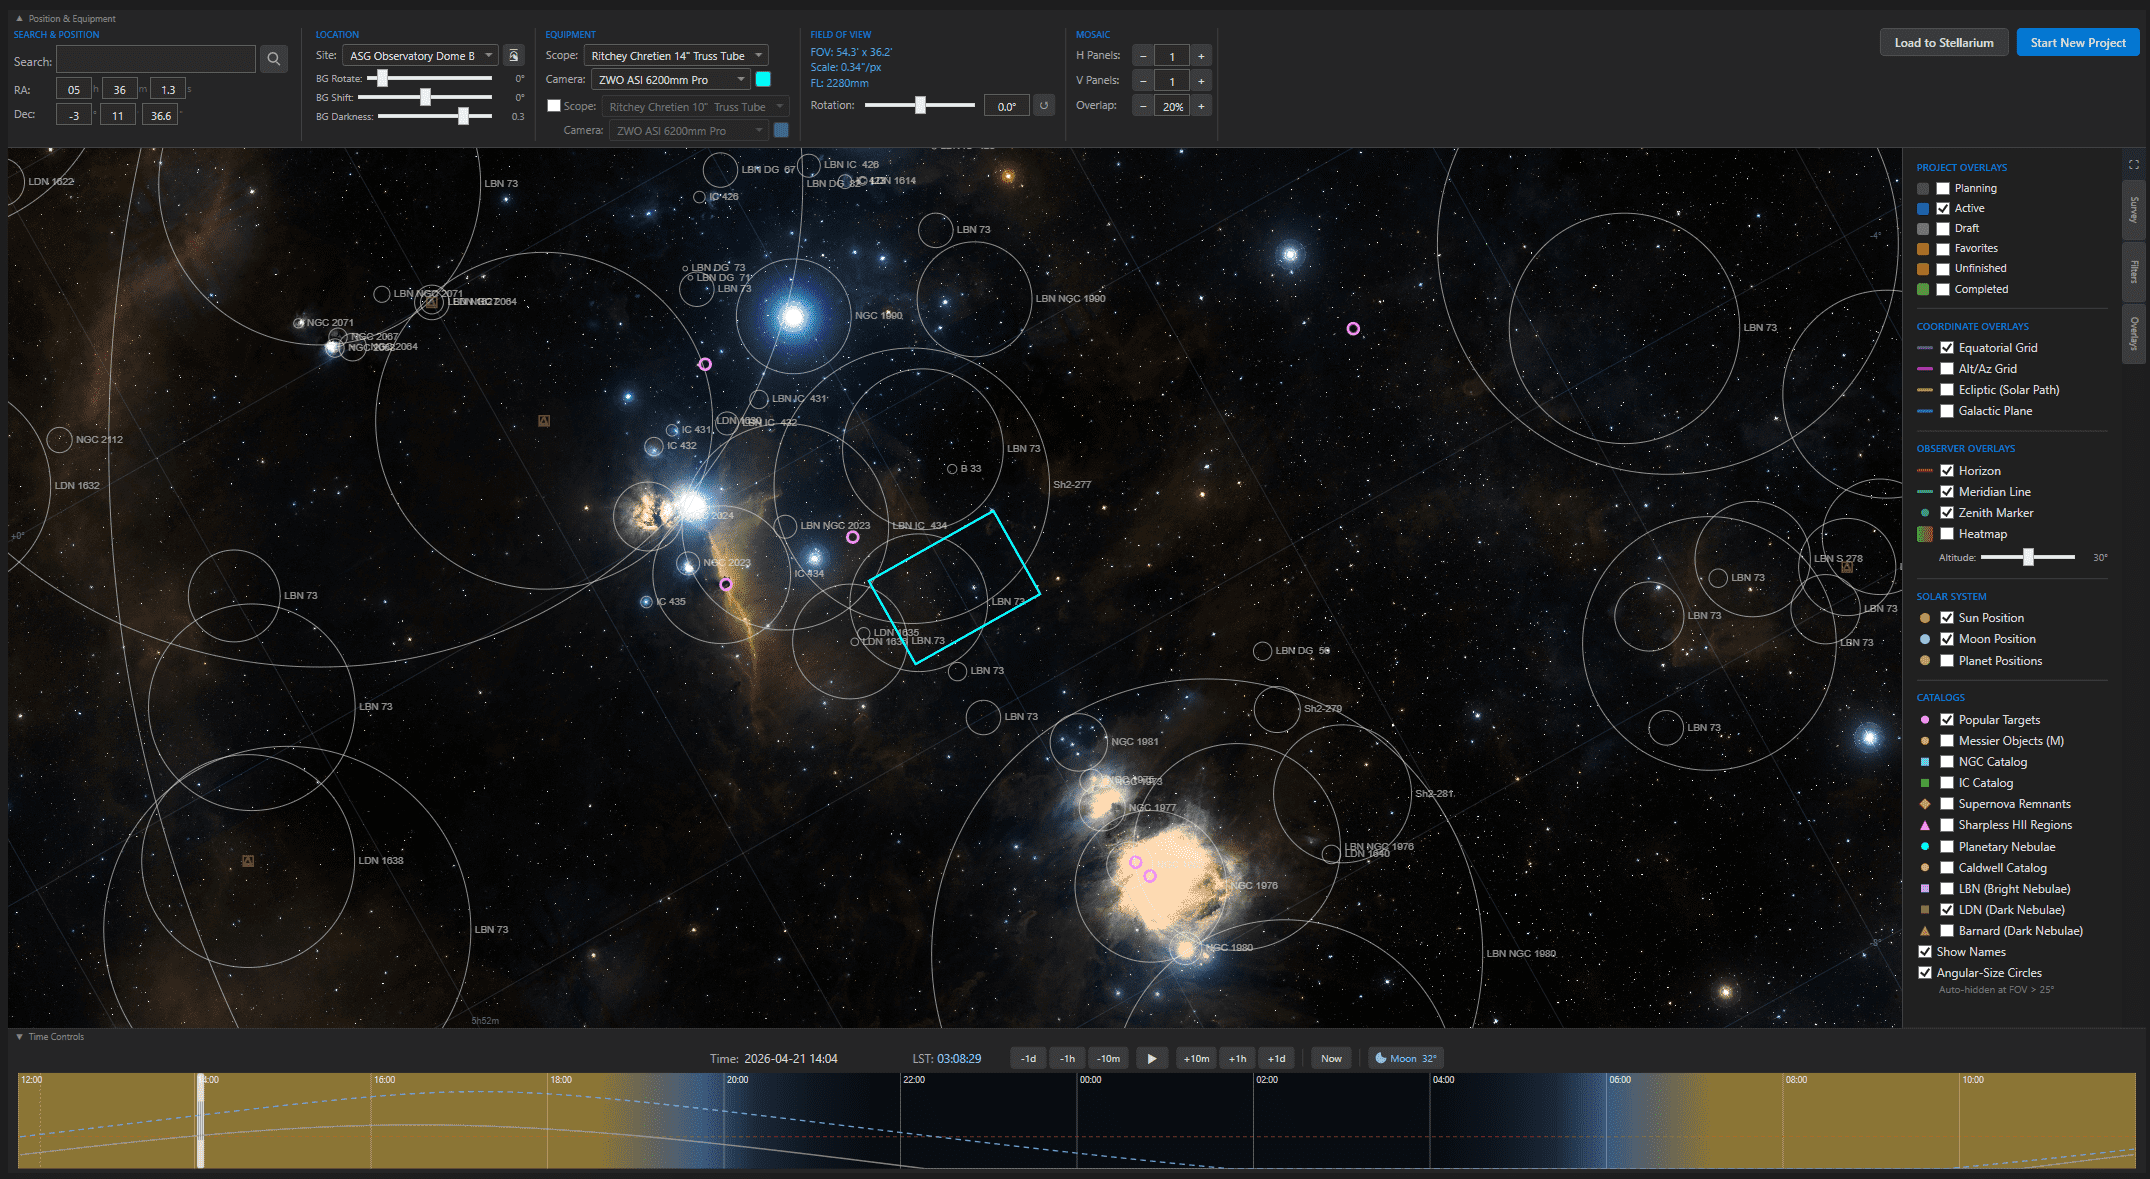Increase H Panels with the plus icon

[x=1201, y=56]
